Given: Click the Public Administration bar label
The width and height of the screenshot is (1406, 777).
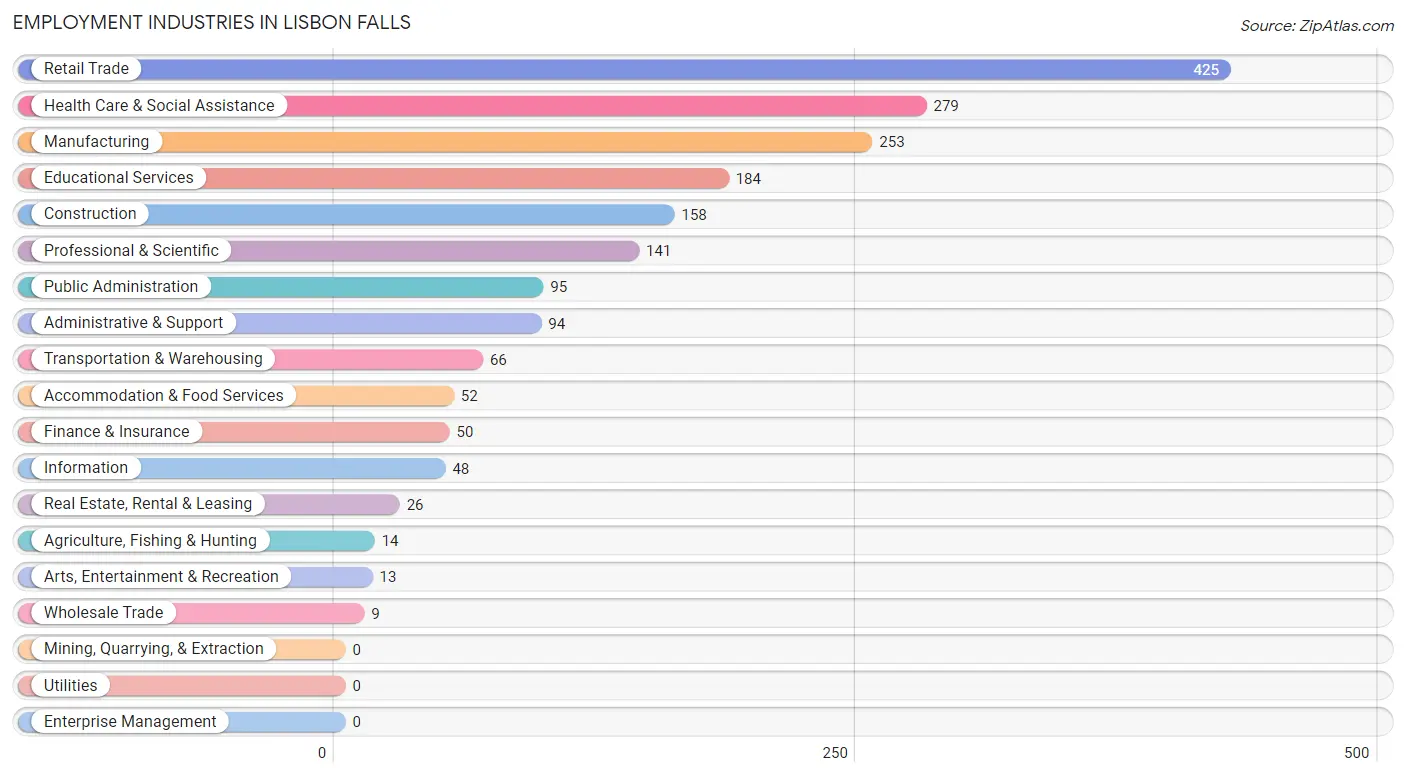Looking at the screenshot, I should click(x=121, y=286).
